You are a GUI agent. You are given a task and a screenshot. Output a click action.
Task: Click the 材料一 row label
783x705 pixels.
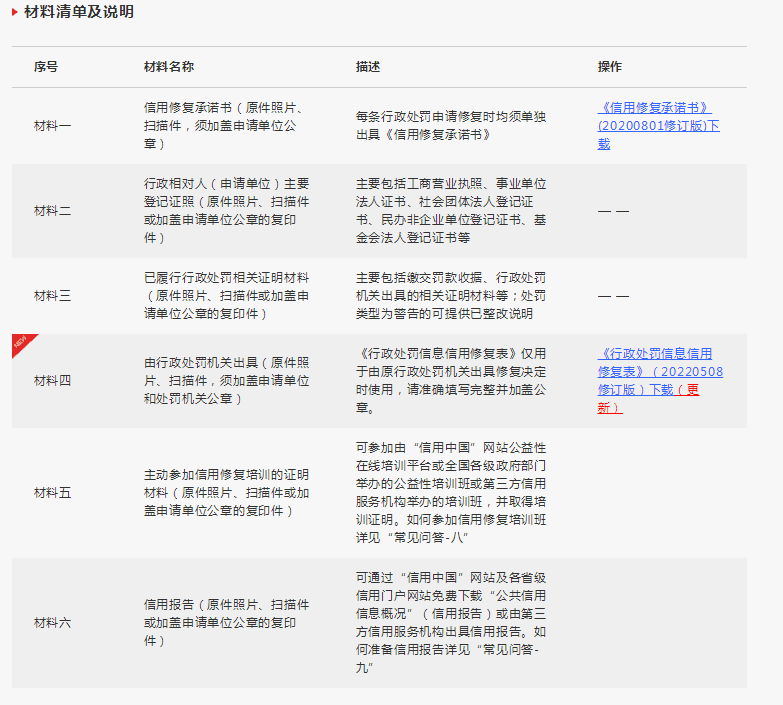tap(53, 126)
